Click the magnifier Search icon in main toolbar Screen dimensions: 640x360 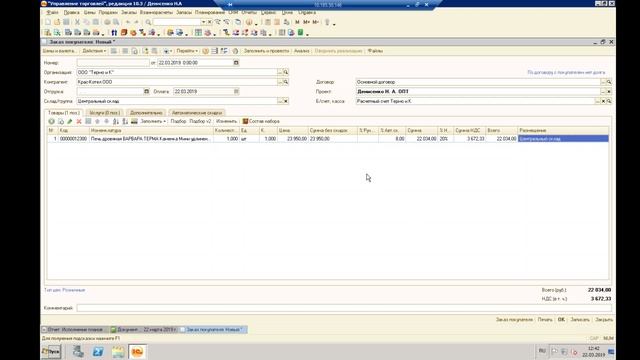coord(148,22)
